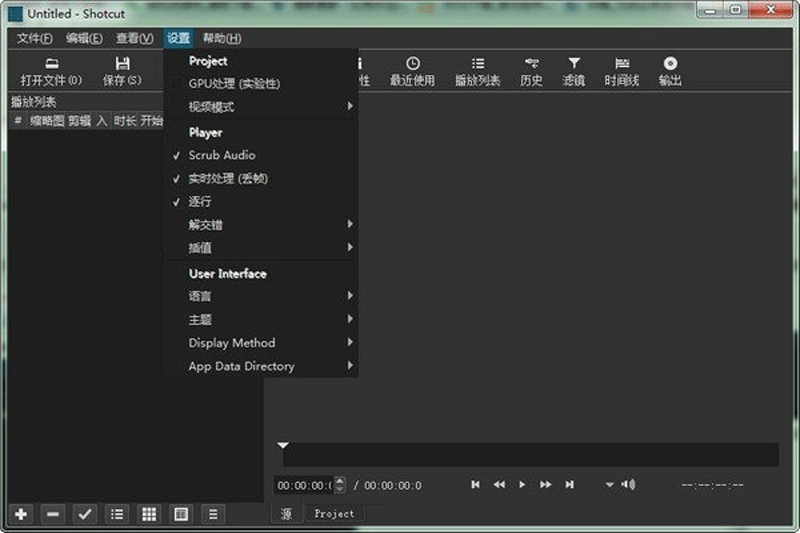Image resolution: width=800 pixels, height=533 pixels.
Task: Show the 时间线 (Timeline) panel
Action: coord(621,71)
